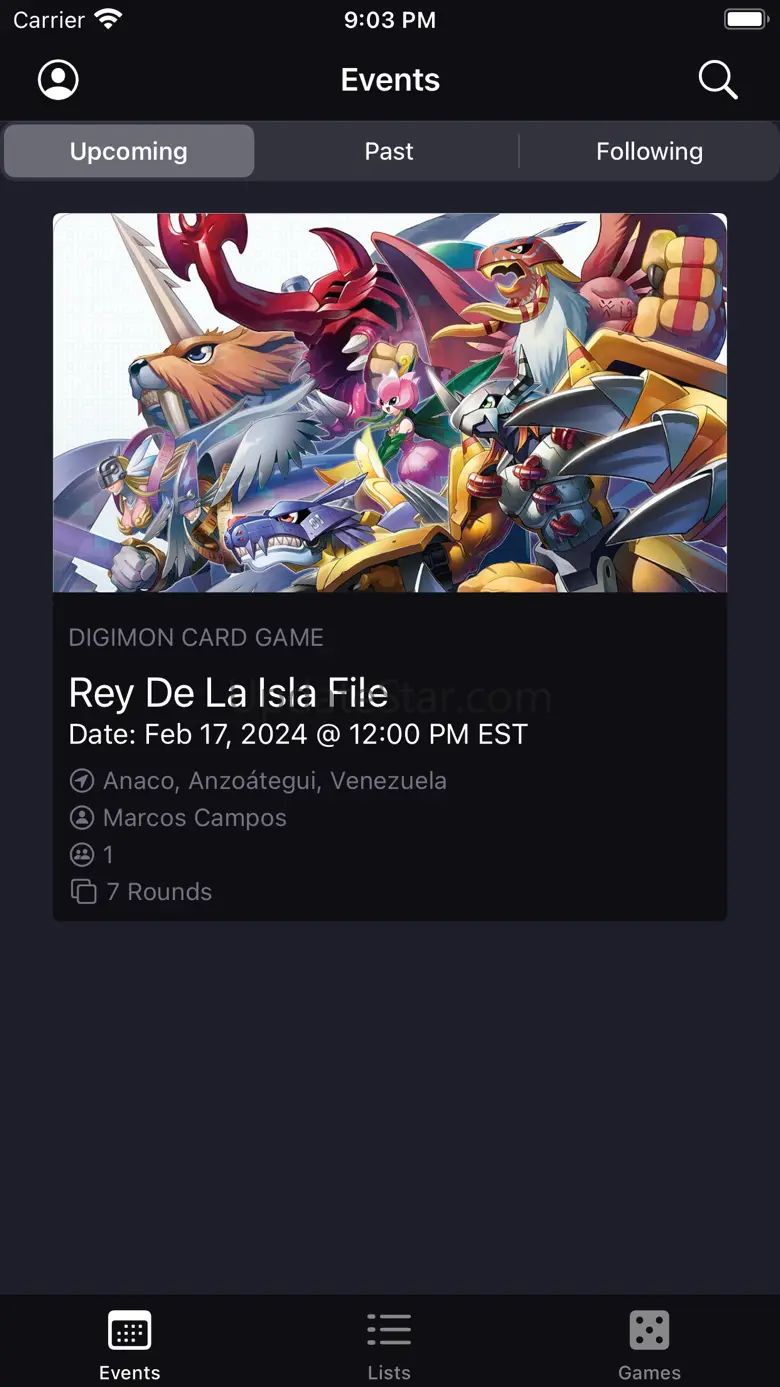Tap organizer name Marcos Campos
Viewport: 780px width, 1387px height.
point(195,818)
